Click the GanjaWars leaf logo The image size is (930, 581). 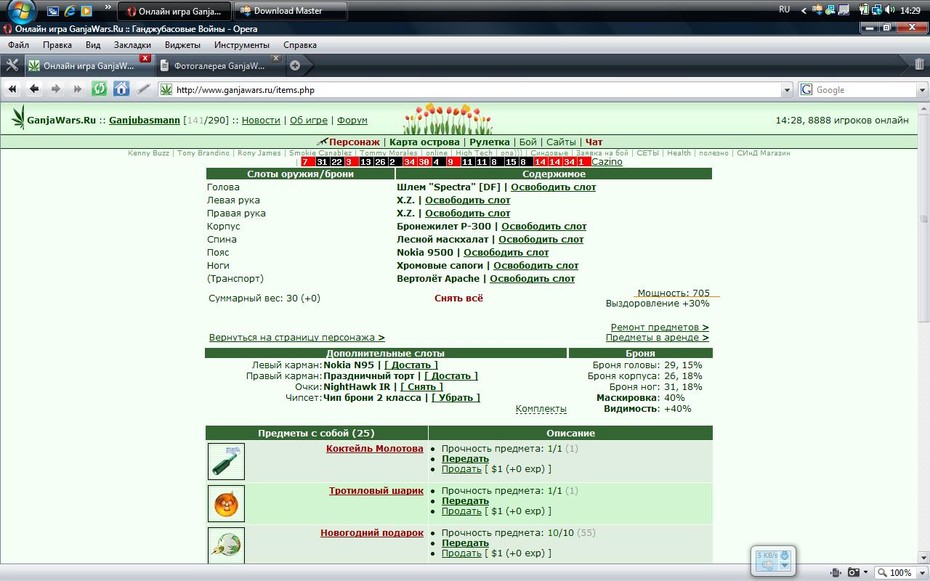pyautogui.click(x=18, y=117)
